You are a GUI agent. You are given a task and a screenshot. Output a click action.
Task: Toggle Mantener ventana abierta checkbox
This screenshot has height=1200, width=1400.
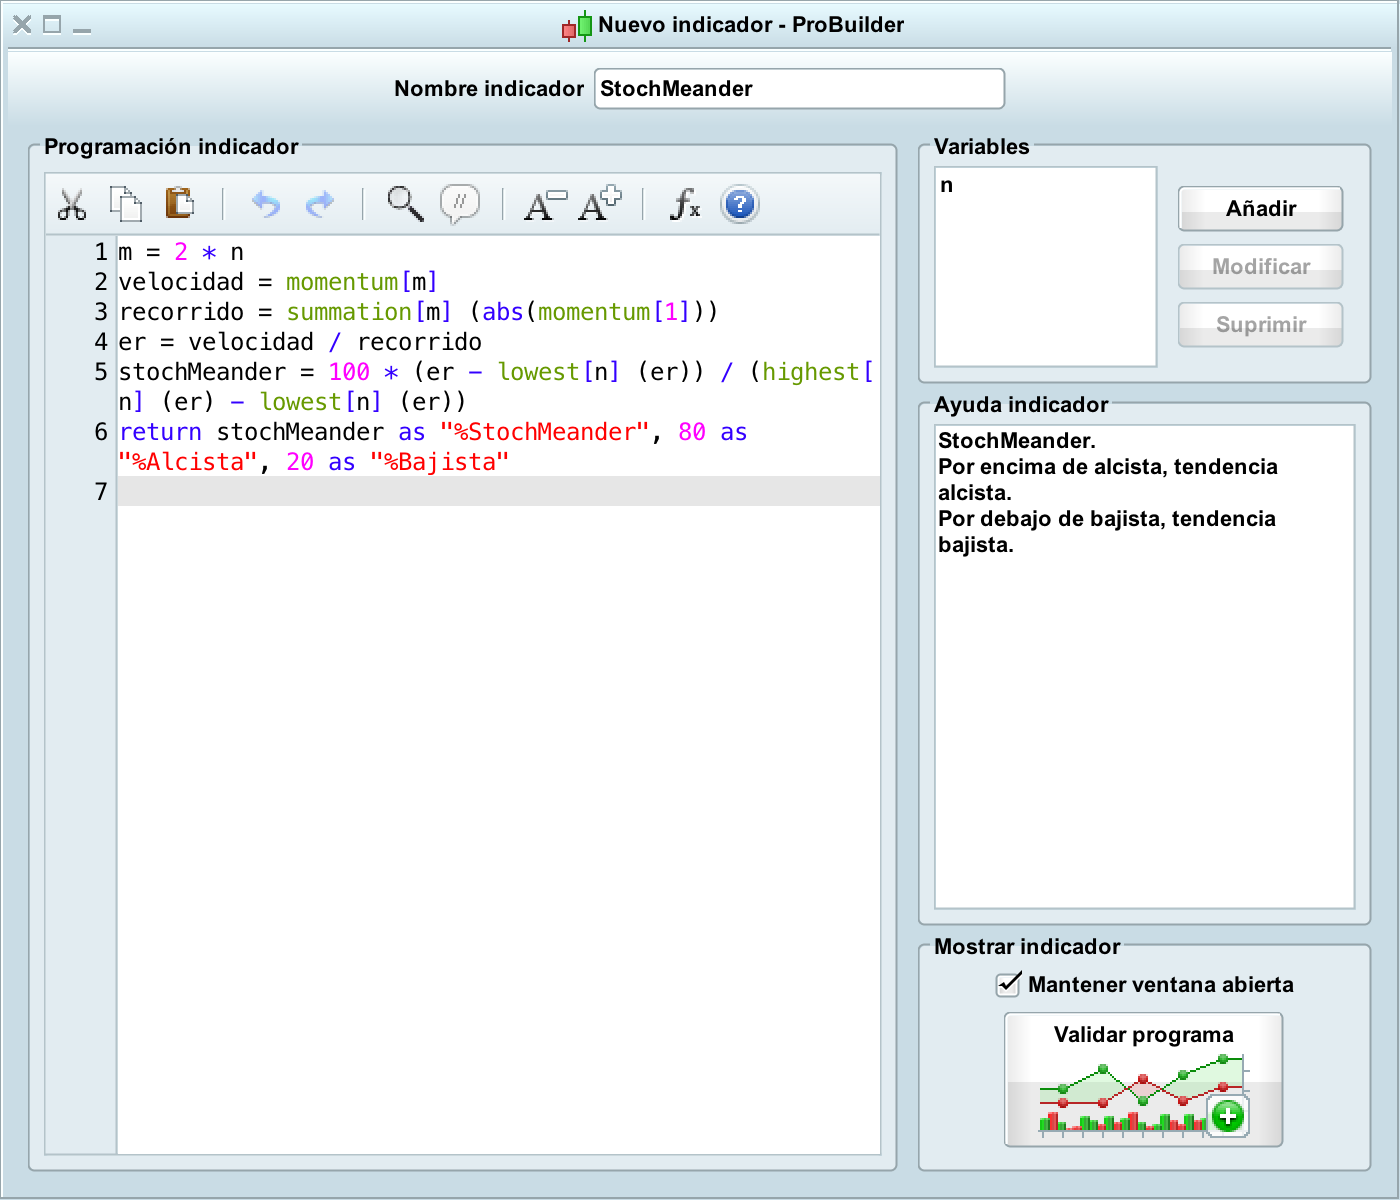tap(1009, 985)
